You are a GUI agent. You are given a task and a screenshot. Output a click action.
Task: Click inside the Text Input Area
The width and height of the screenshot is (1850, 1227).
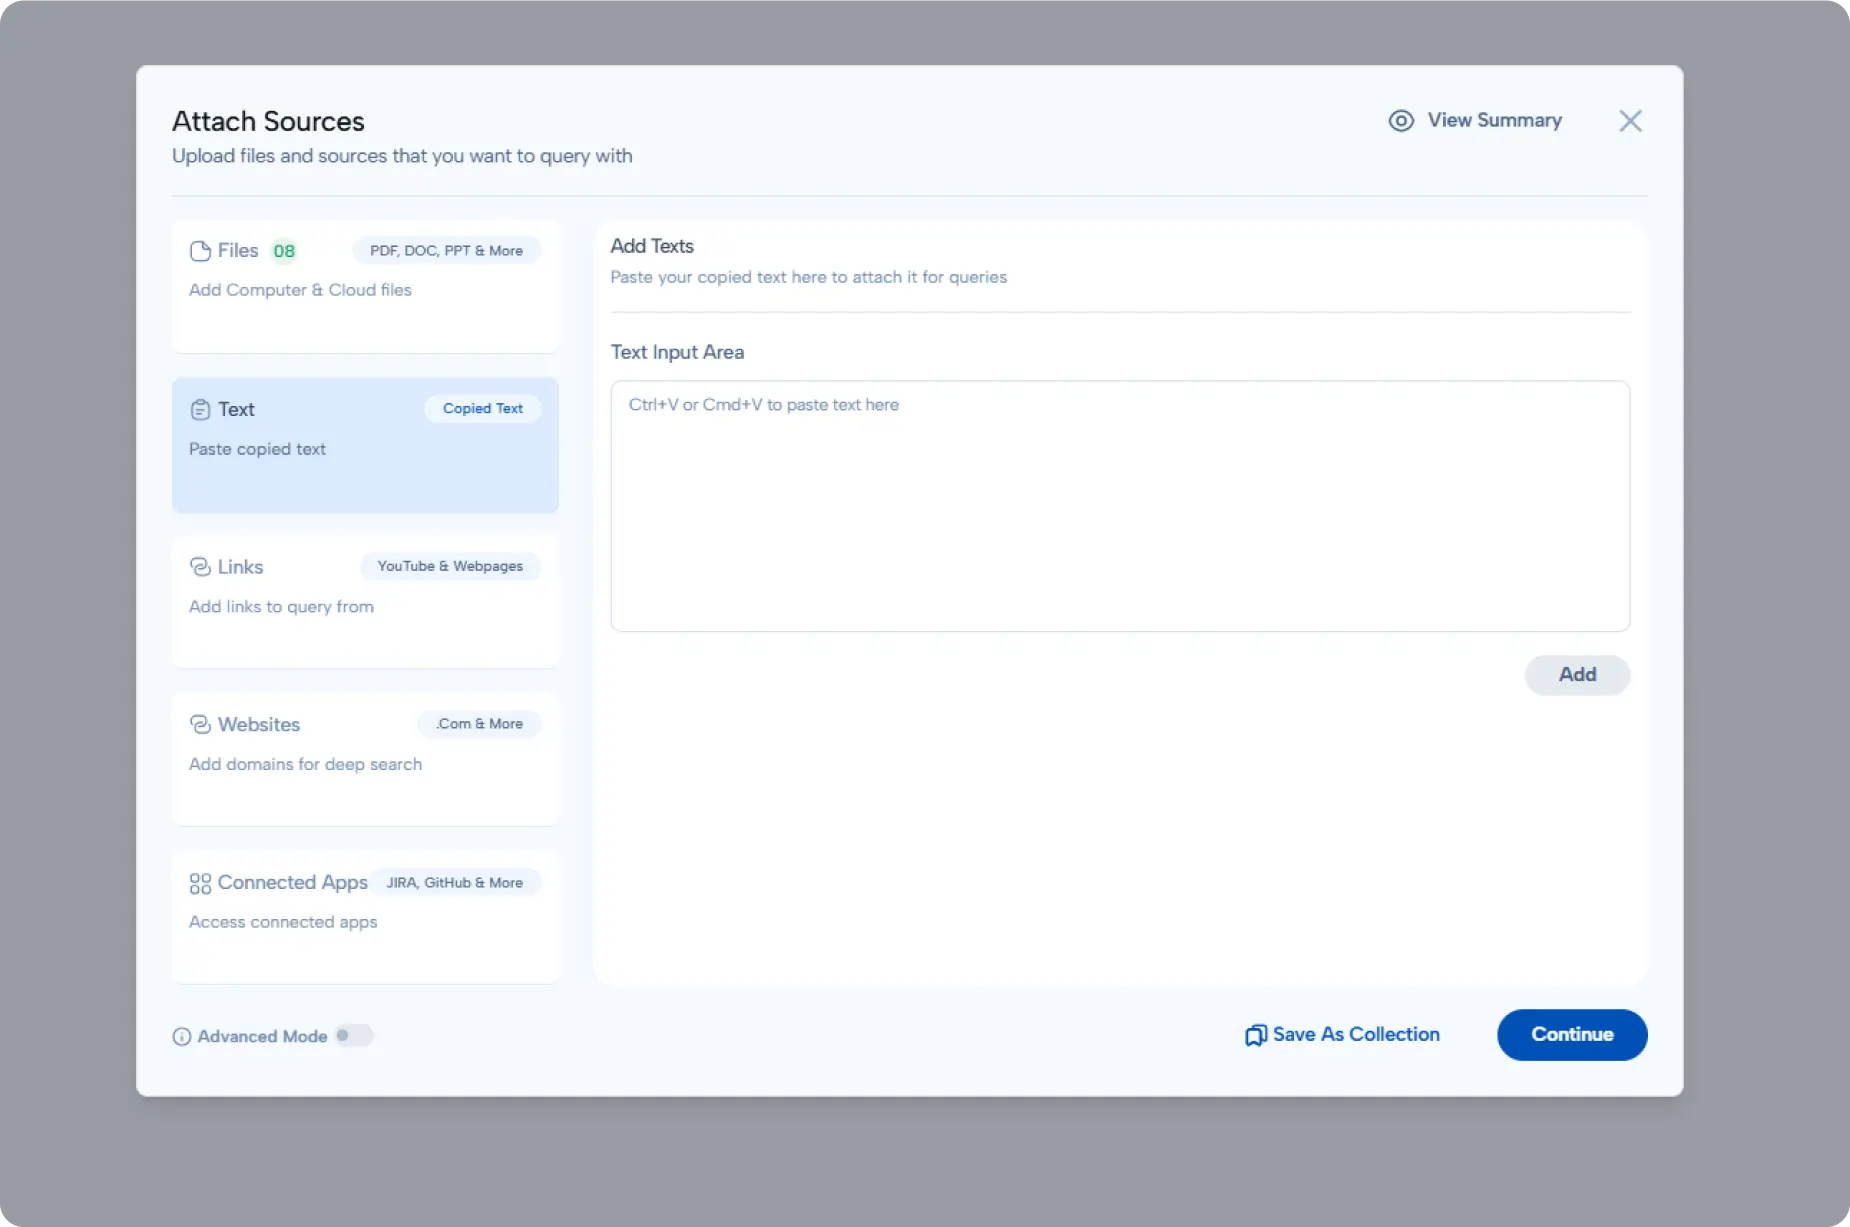[1119, 505]
